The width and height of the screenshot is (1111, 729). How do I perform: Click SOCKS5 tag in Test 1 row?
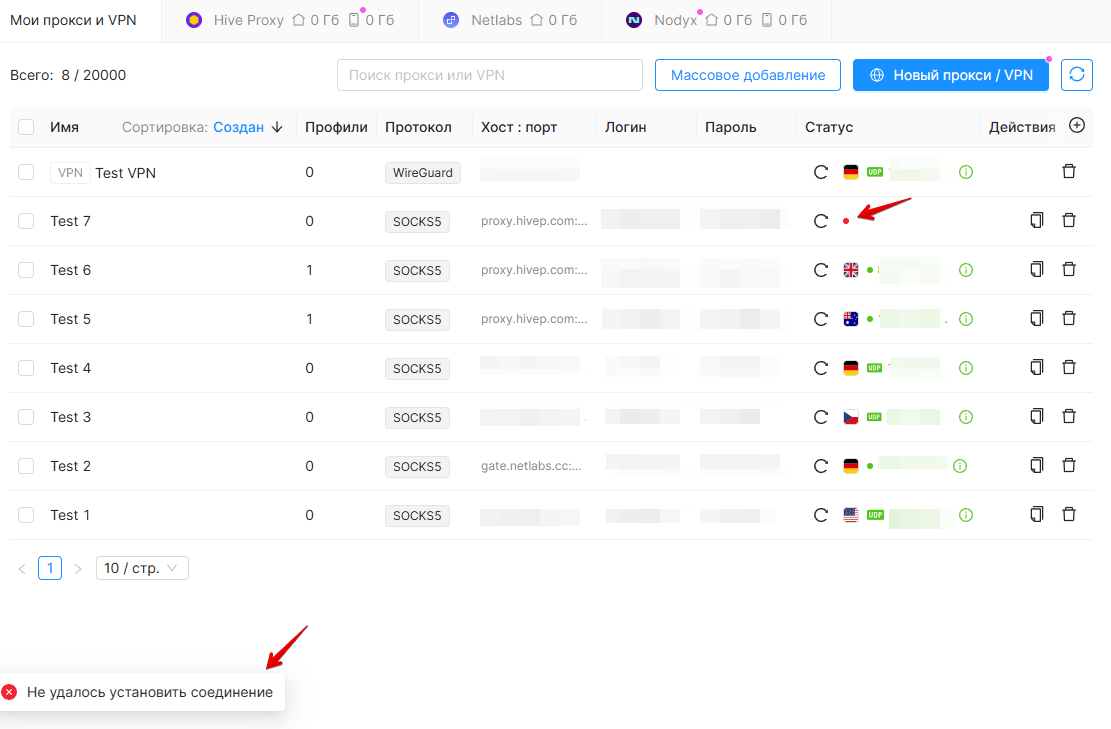[417, 516]
